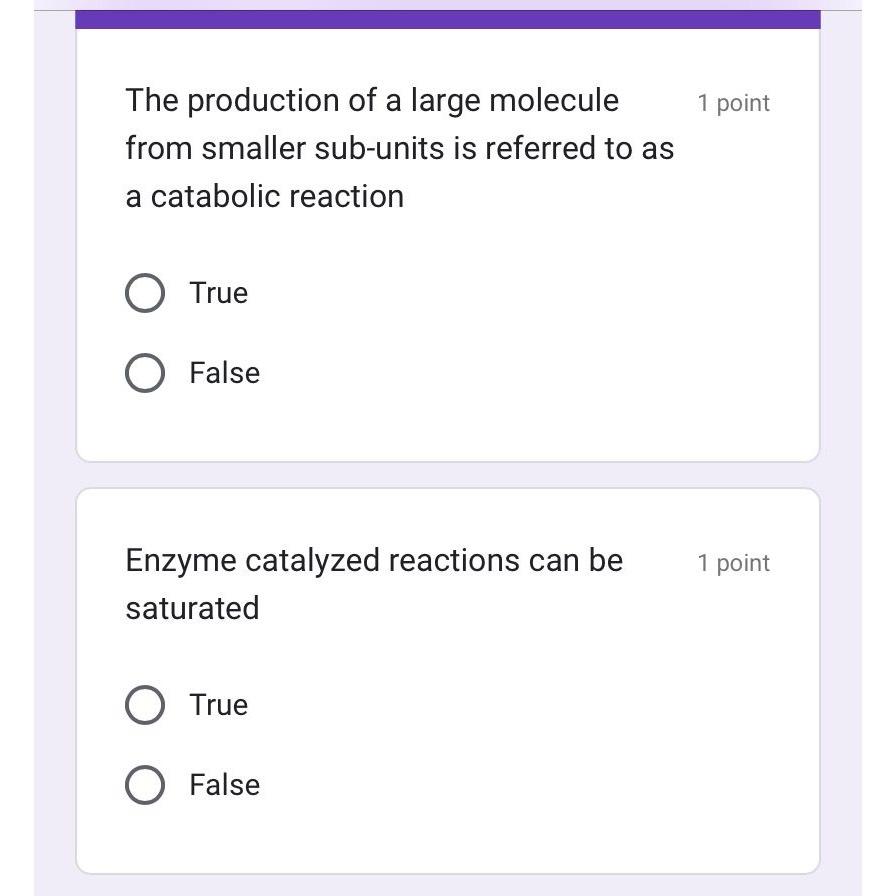Click the 'False' label under catabolic question
Viewport: 896px width, 896px height.
(x=224, y=373)
